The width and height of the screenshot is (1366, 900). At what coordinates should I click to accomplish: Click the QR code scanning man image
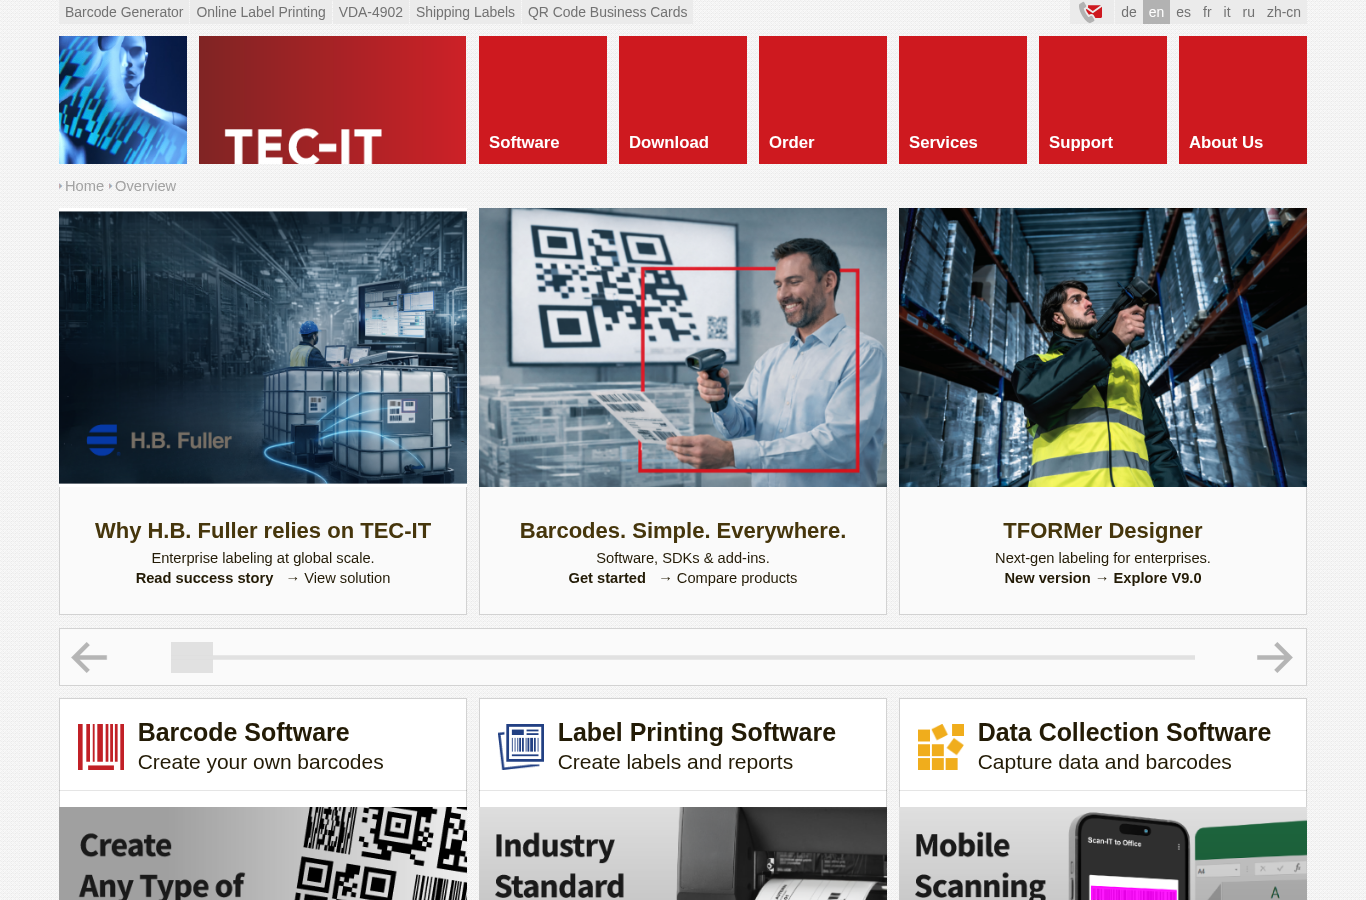pos(683,347)
